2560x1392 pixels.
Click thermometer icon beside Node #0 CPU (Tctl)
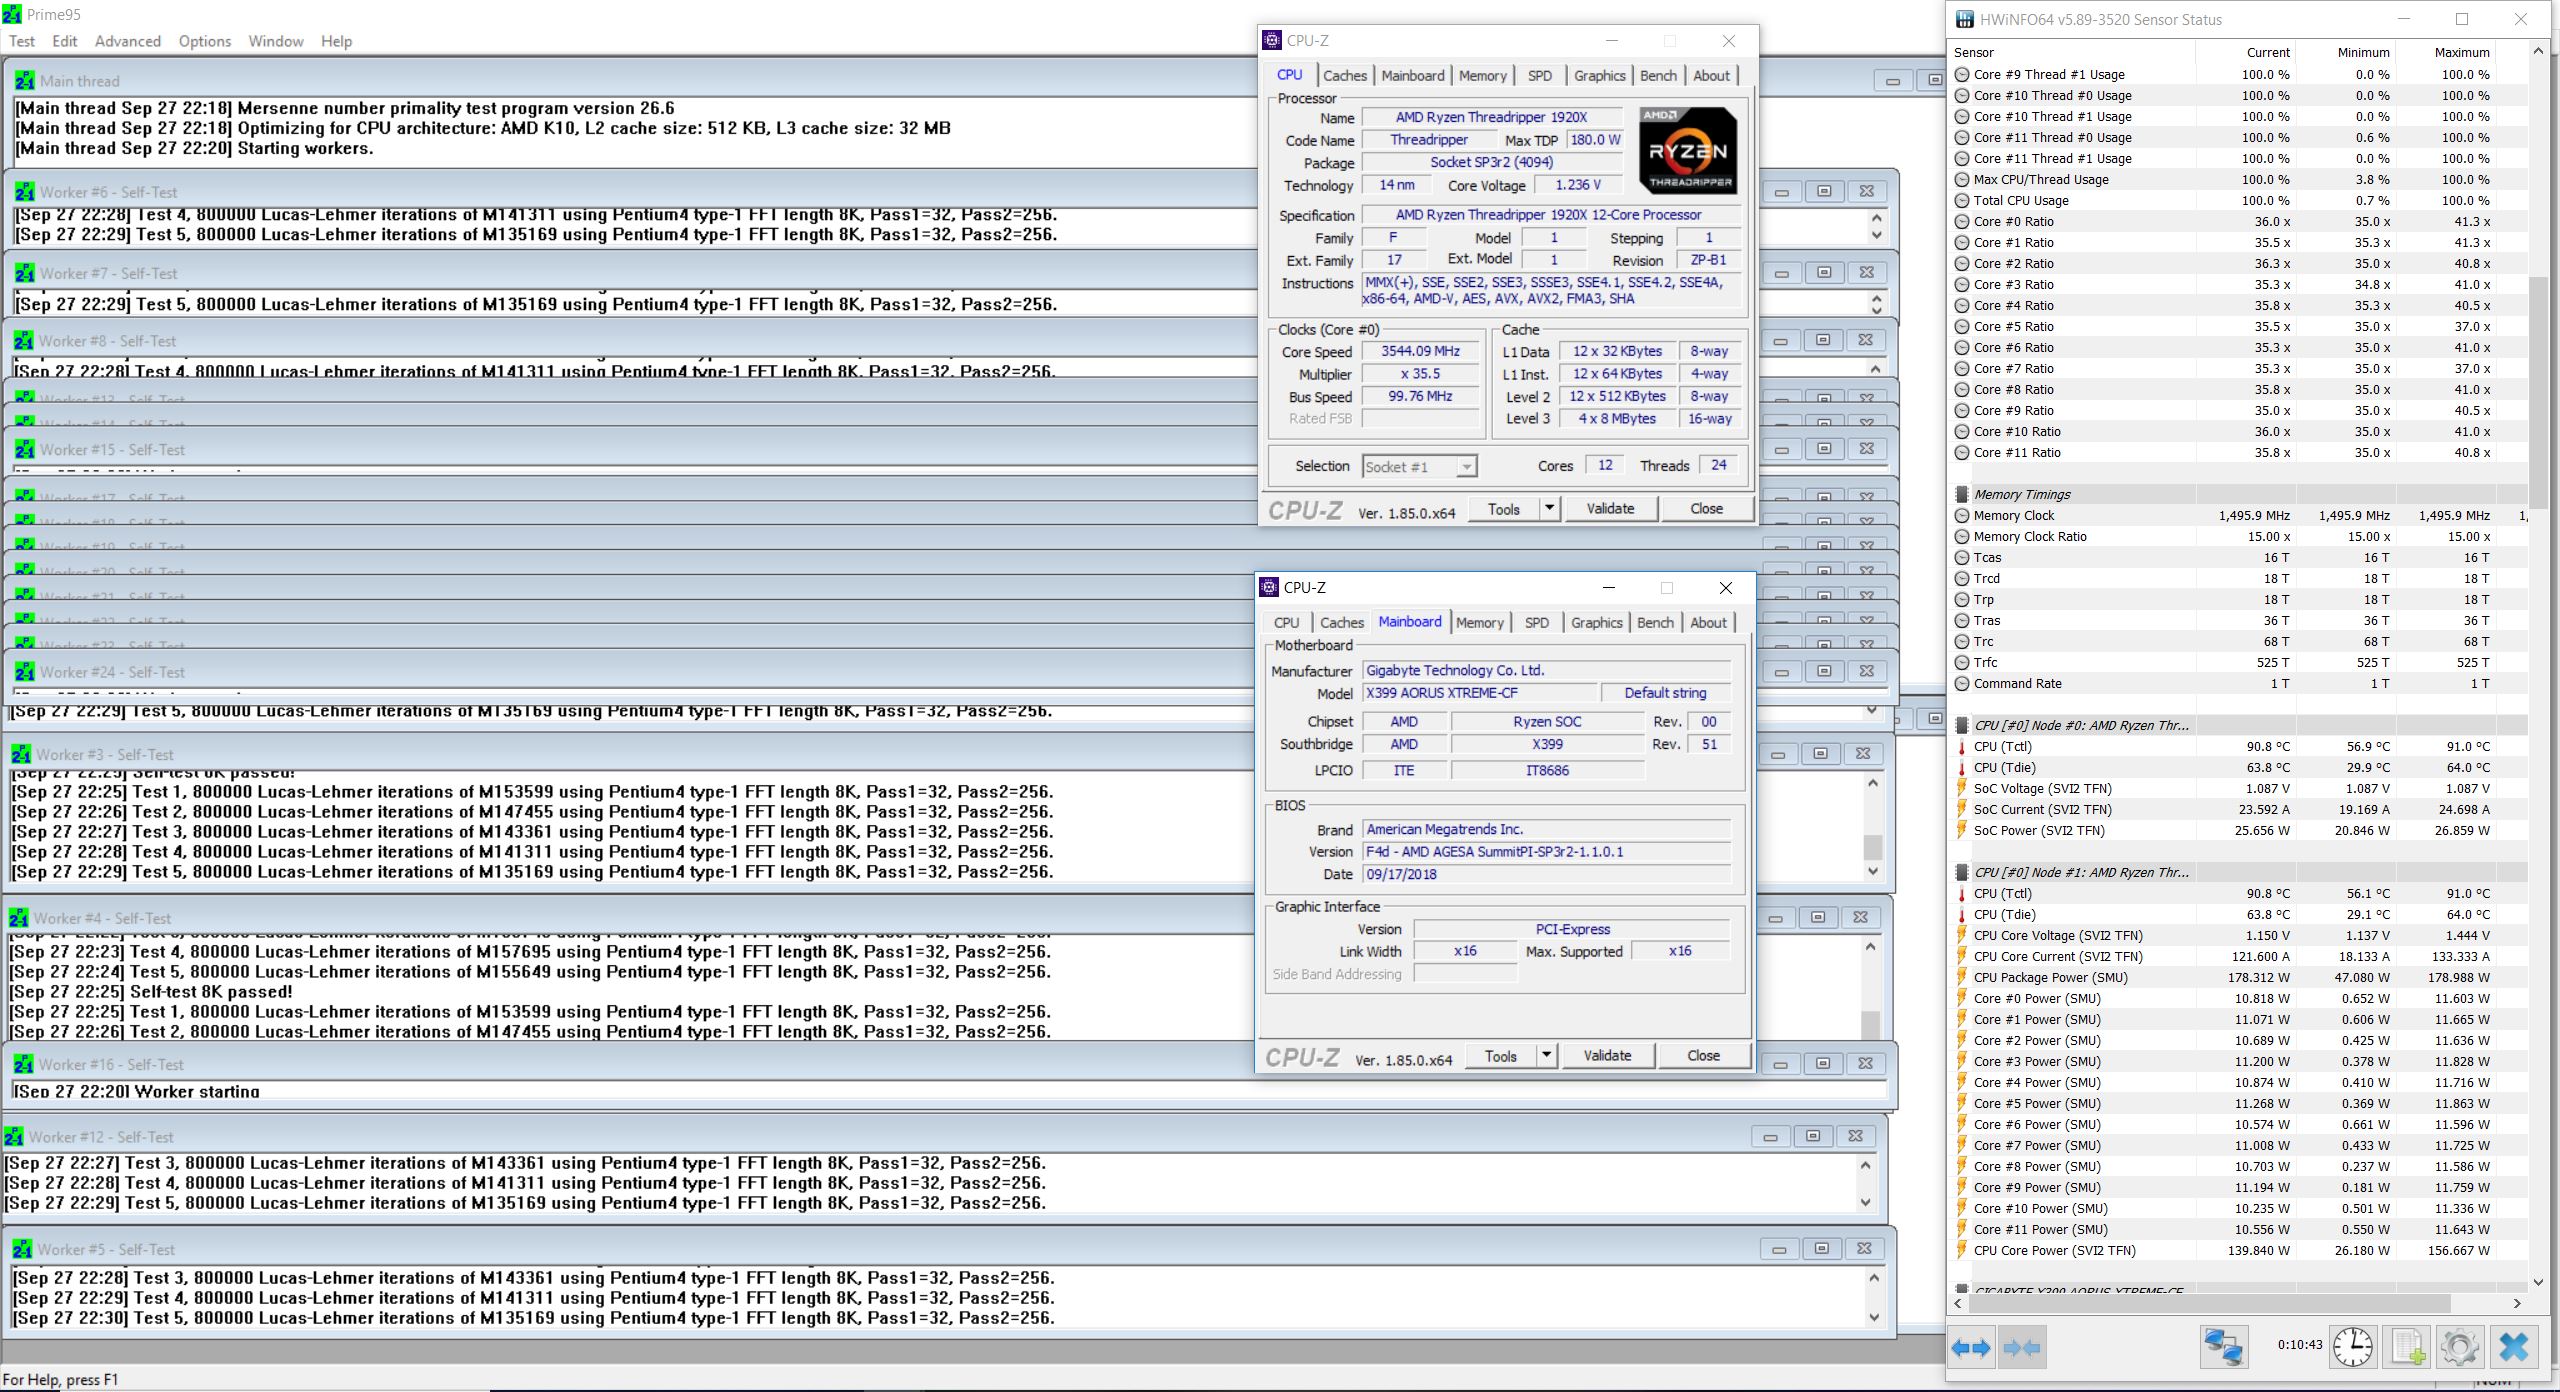pos(1962,747)
